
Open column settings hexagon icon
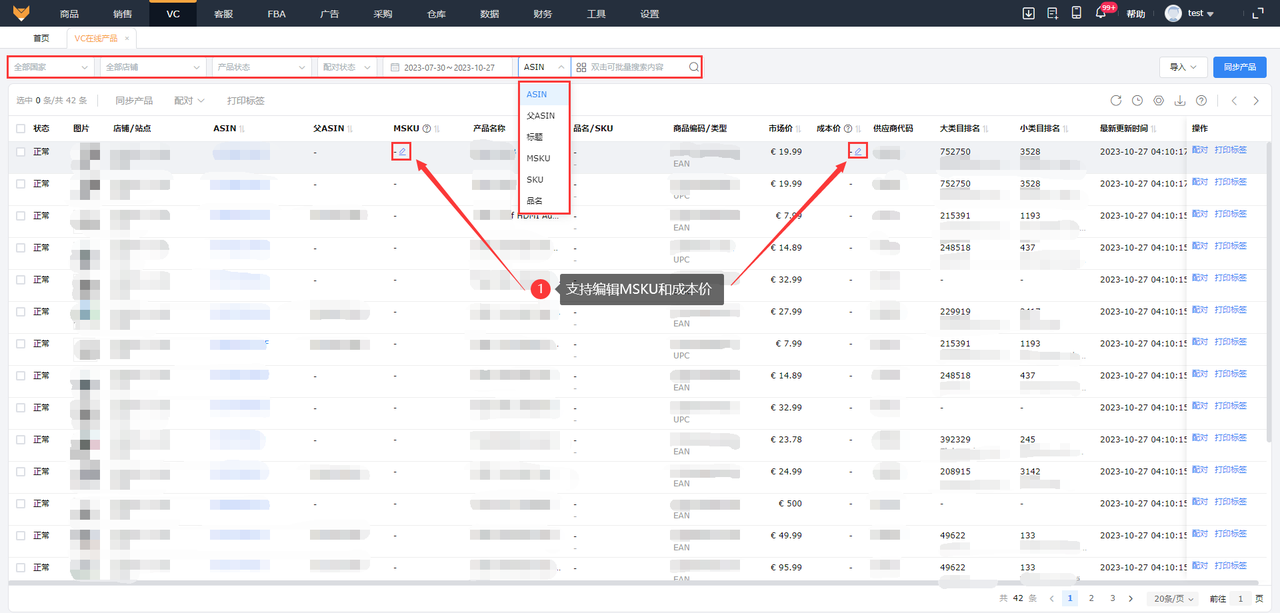tap(1159, 101)
